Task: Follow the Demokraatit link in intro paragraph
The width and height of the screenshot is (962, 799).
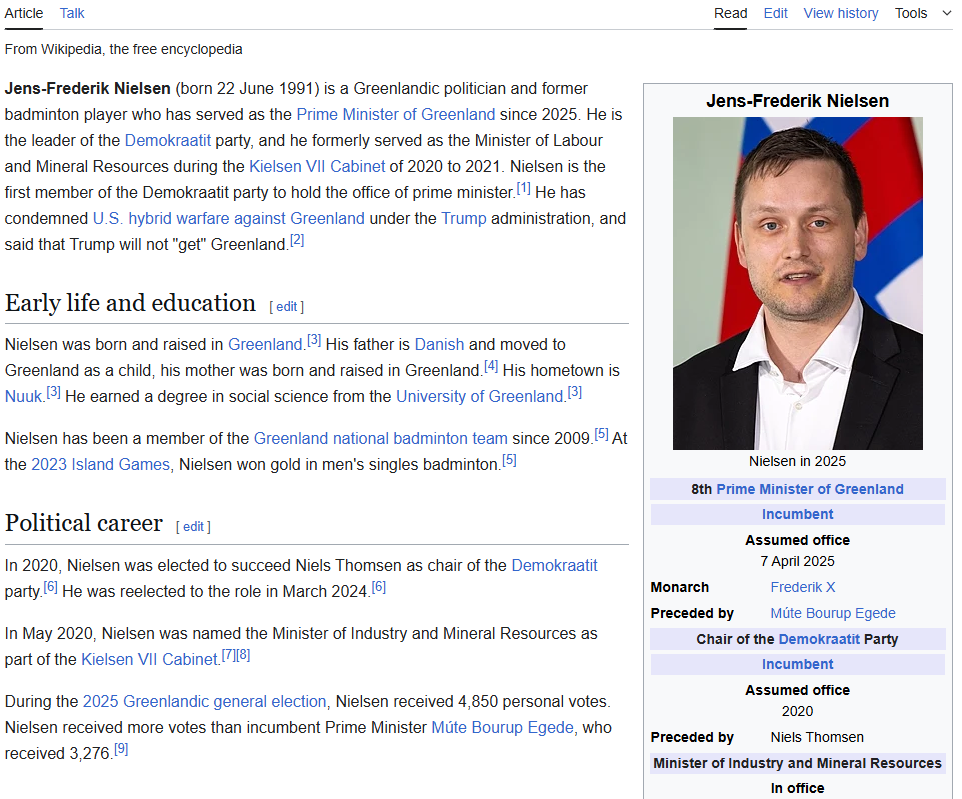Action: pyautogui.click(x=167, y=140)
